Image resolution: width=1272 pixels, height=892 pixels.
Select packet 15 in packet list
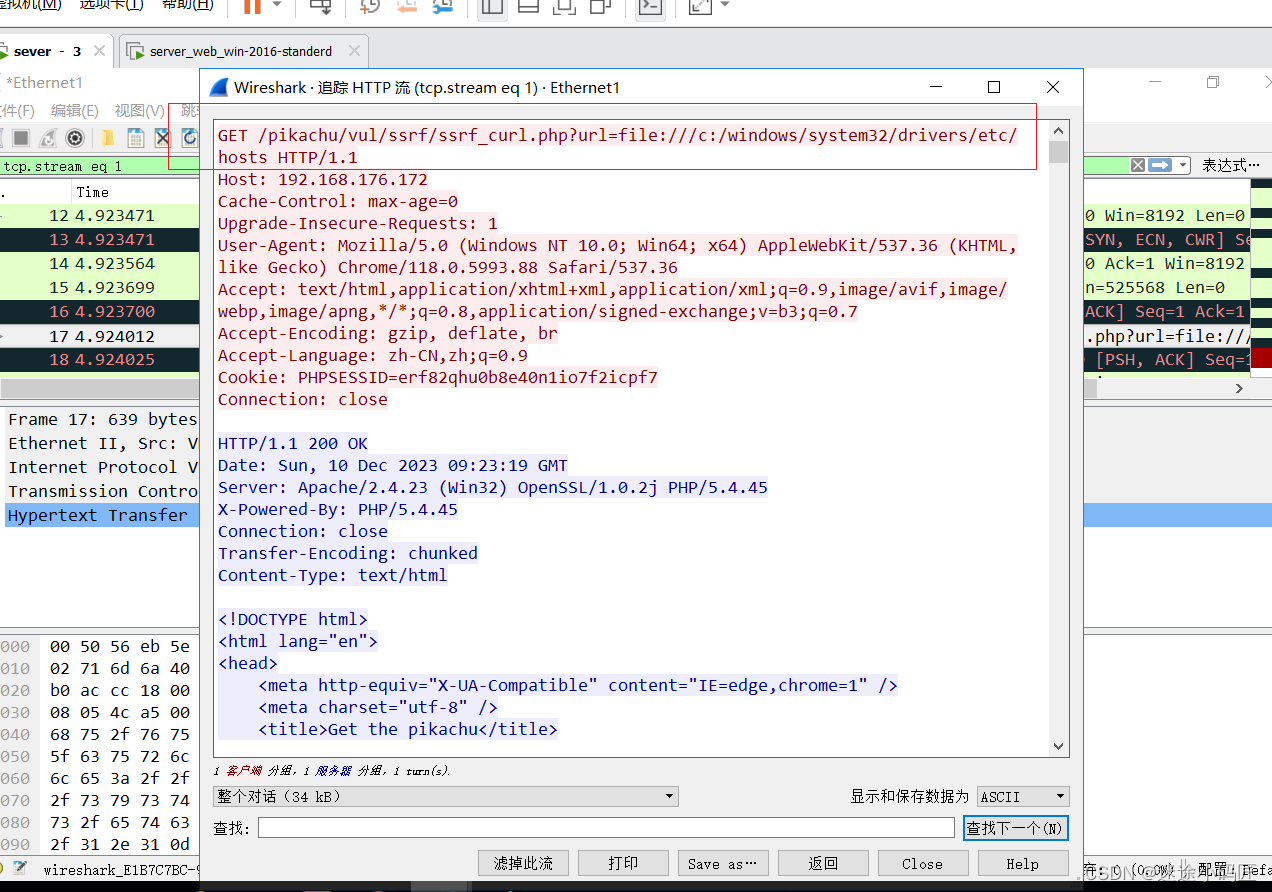coord(100,287)
